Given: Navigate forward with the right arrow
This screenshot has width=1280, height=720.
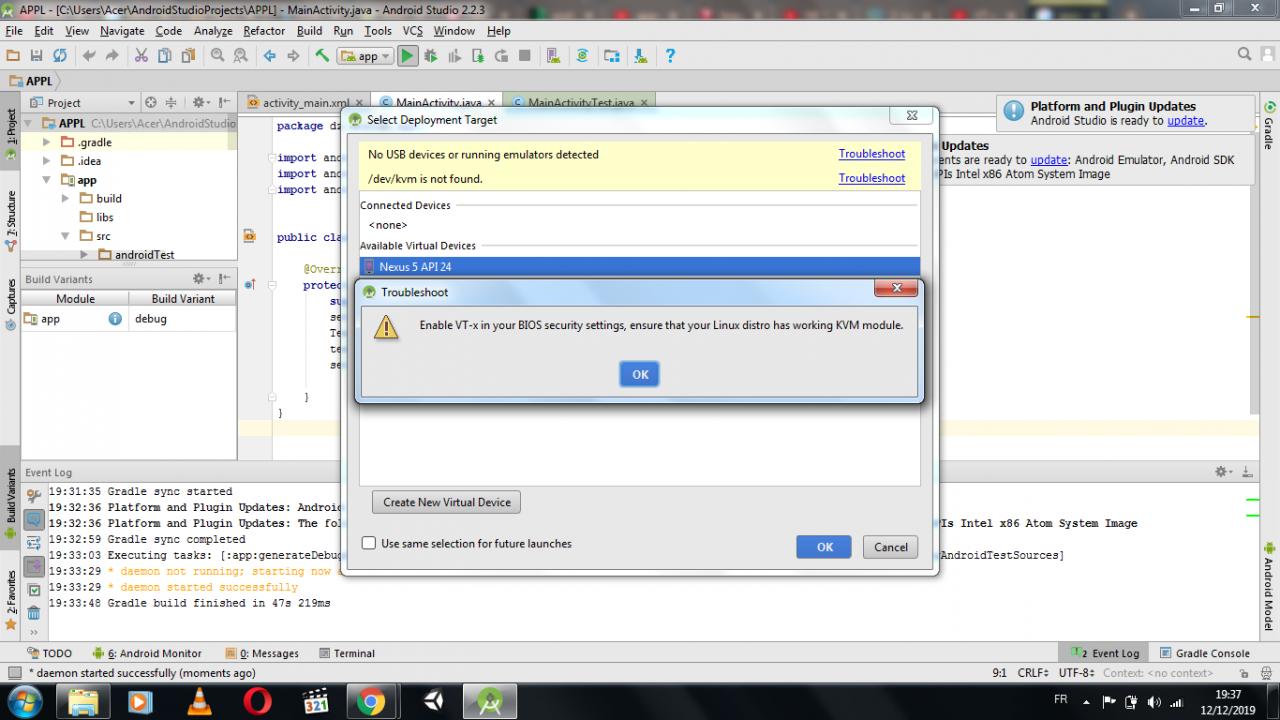Looking at the screenshot, I should (293, 56).
